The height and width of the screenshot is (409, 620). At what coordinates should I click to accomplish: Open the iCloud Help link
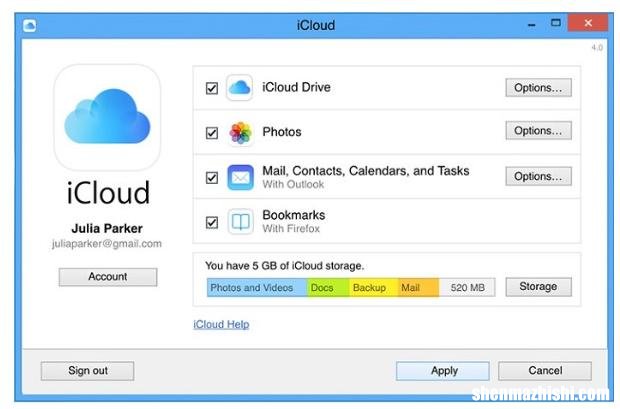tap(221, 324)
